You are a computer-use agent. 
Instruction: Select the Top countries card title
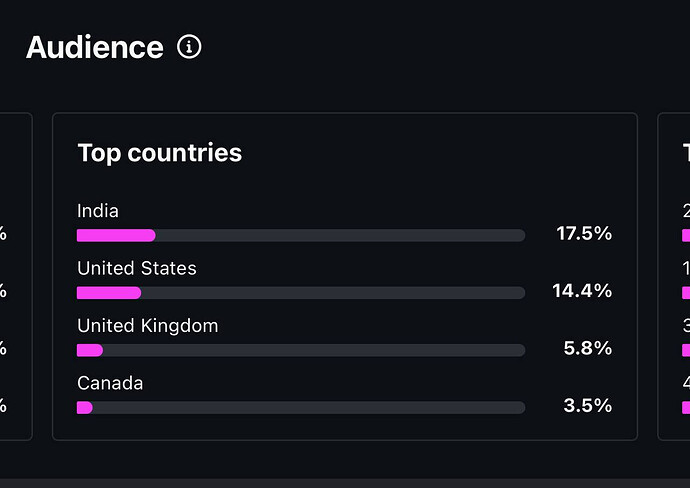[x=160, y=153]
